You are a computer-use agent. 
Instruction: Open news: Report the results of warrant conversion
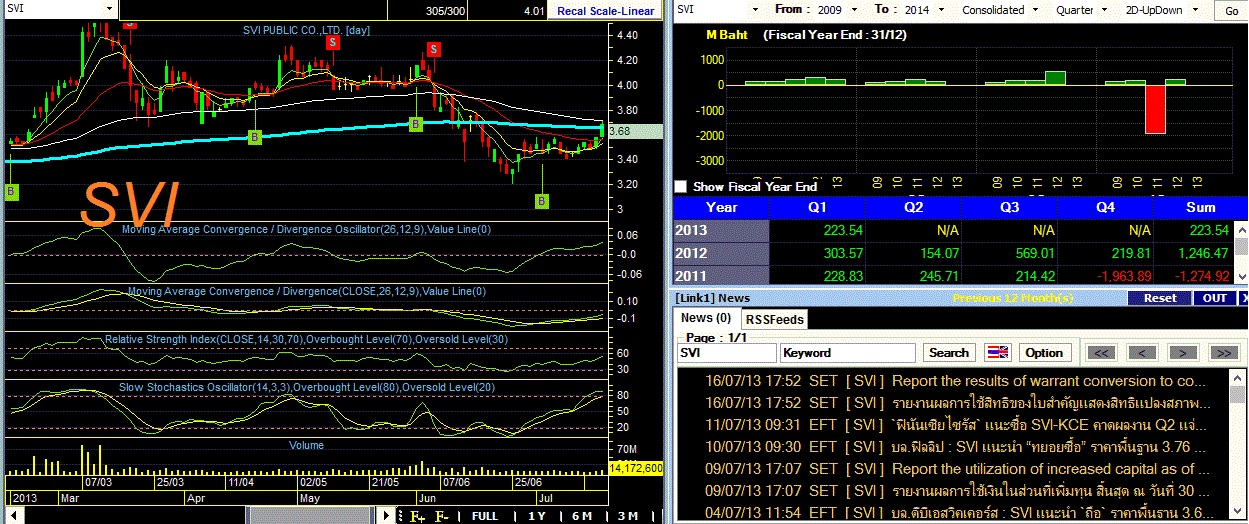click(957, 381)
